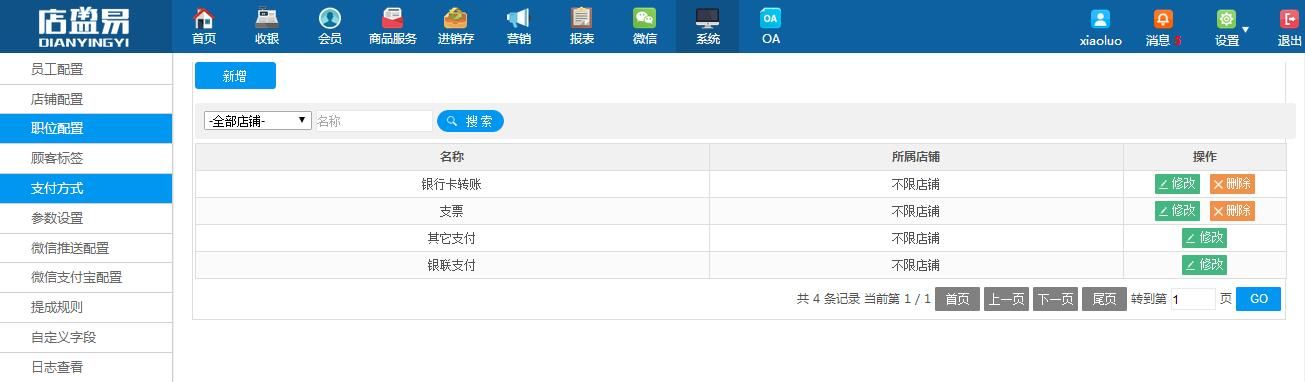Click the 店盈易 logo

point(84,27)
